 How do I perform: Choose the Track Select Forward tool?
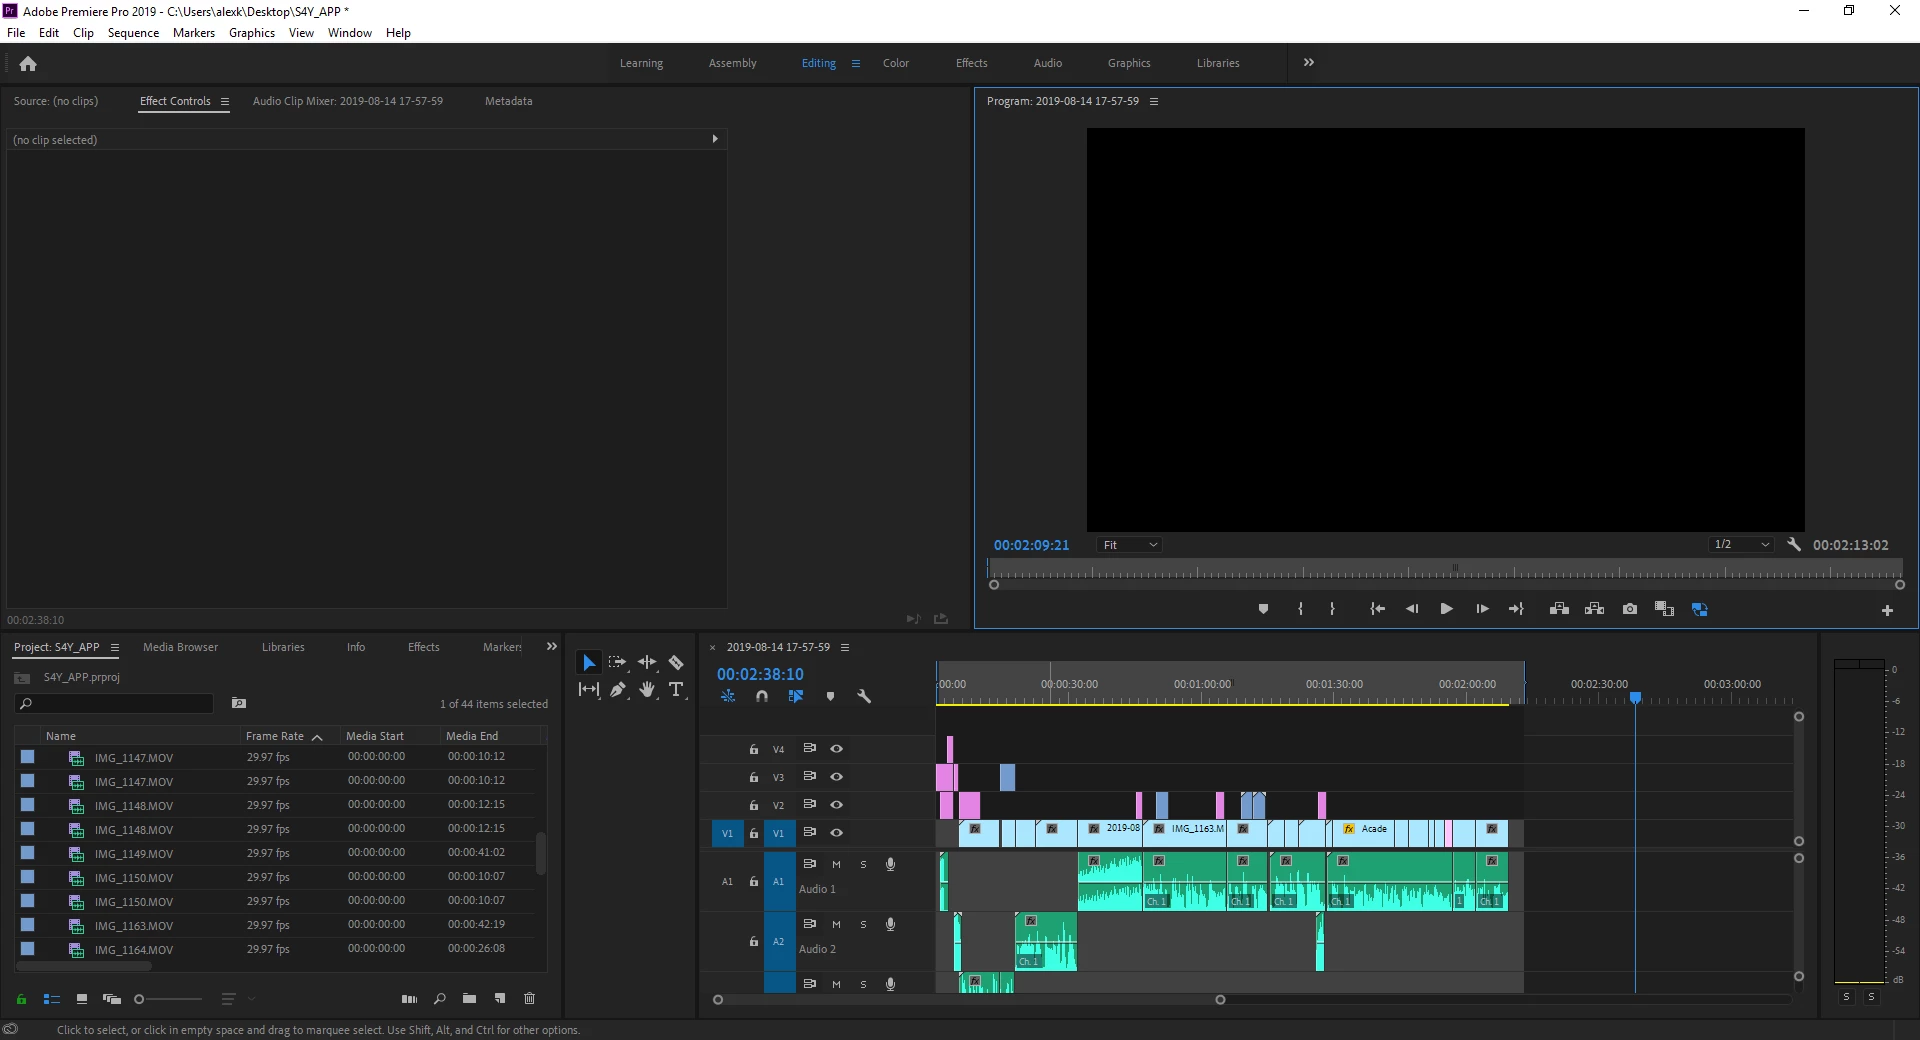pyautogui.click(x=618, y=663)
